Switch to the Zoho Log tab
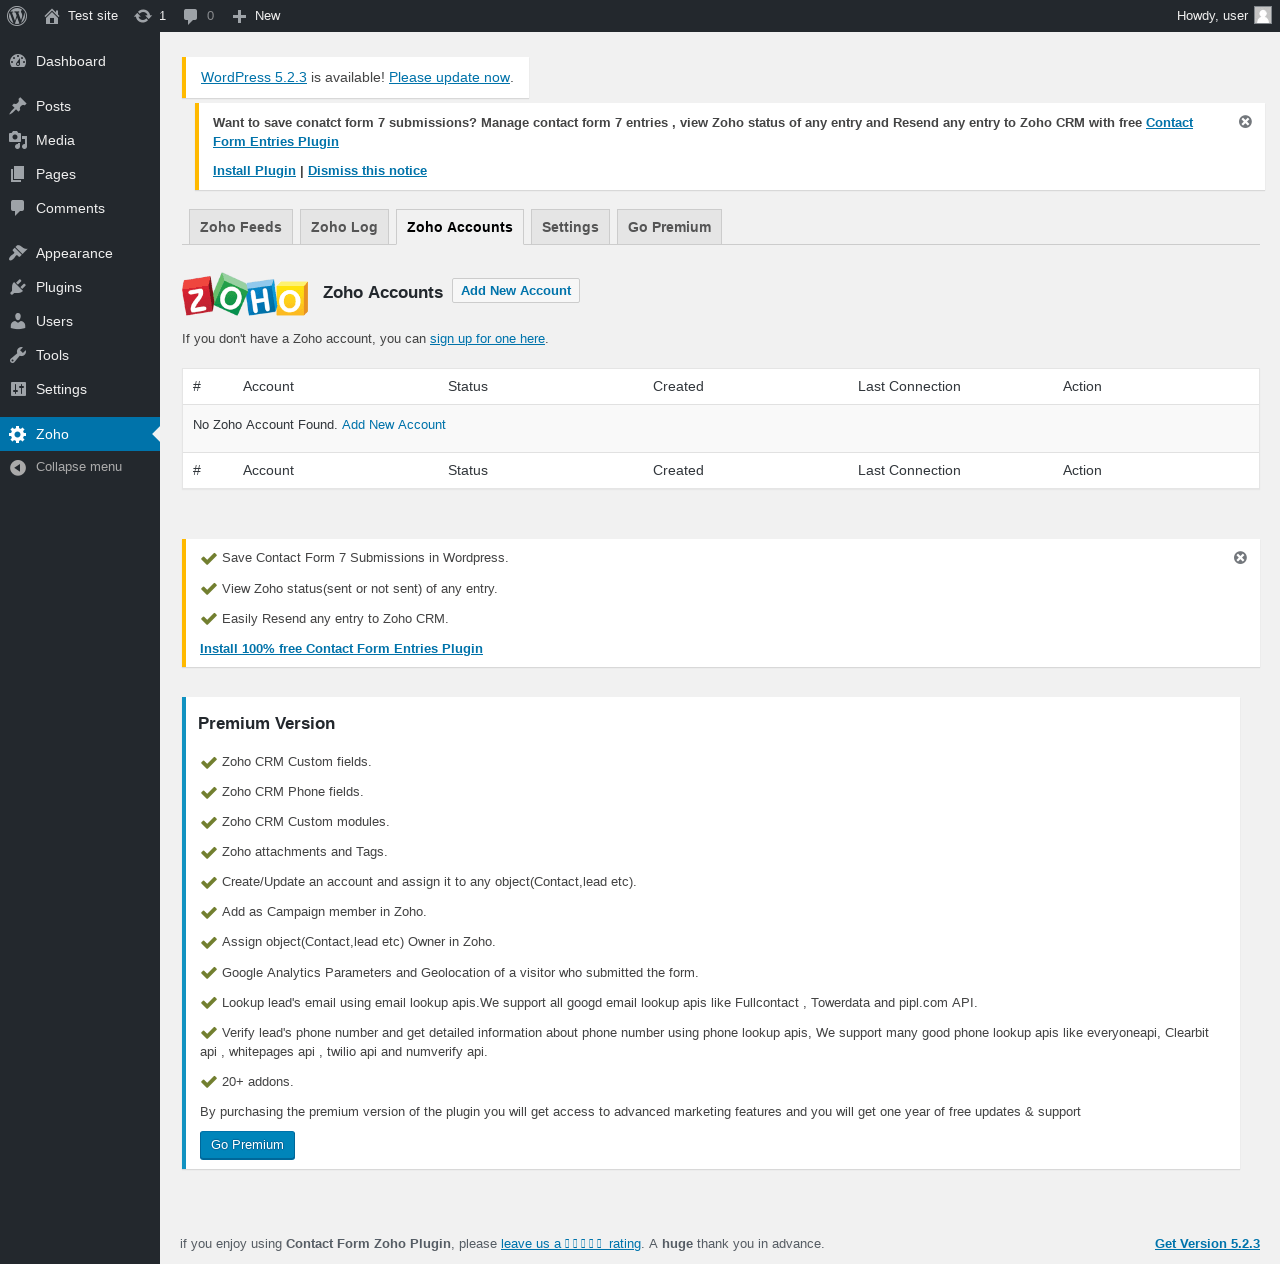This screenshot has width=1280, height=1264. coord(344,227)
